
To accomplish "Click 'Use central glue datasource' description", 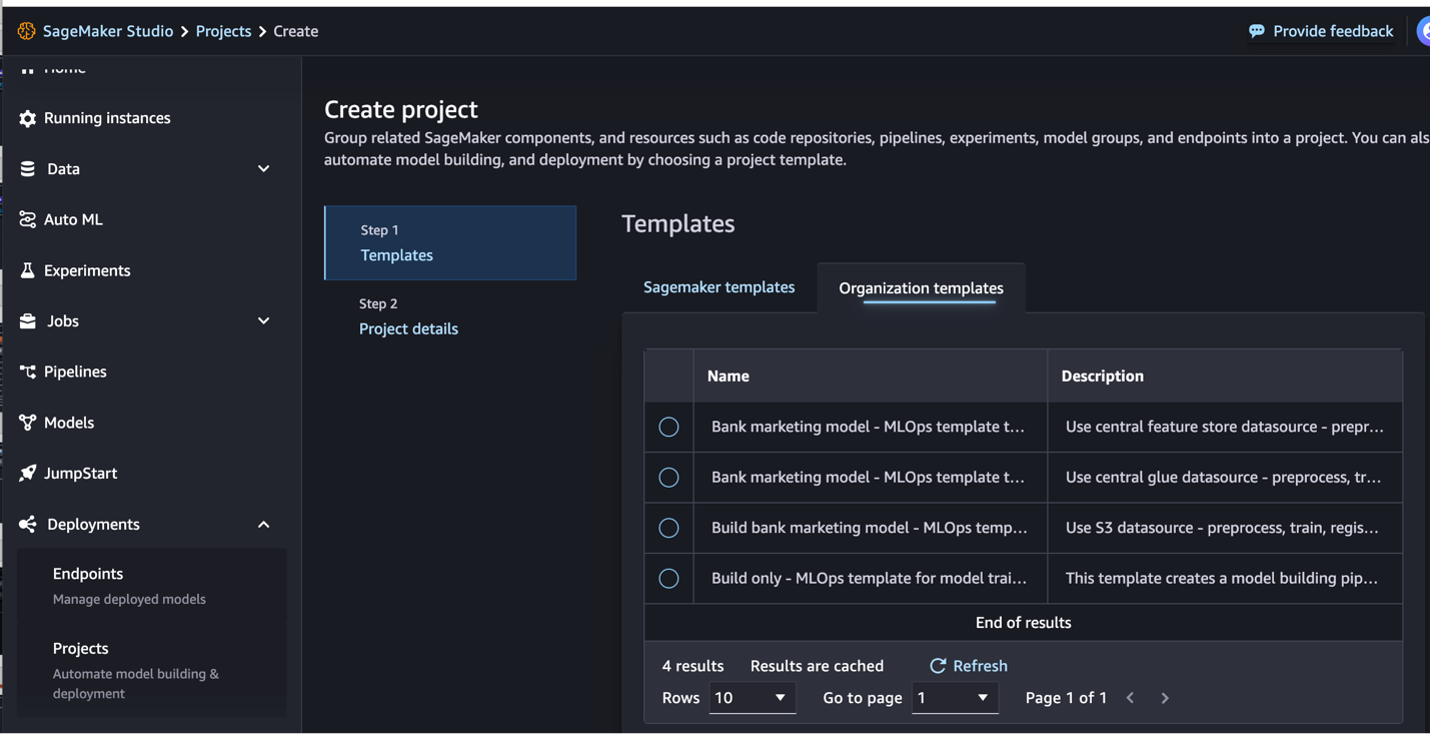I will pyautogui.click(x=1223, y=478).
